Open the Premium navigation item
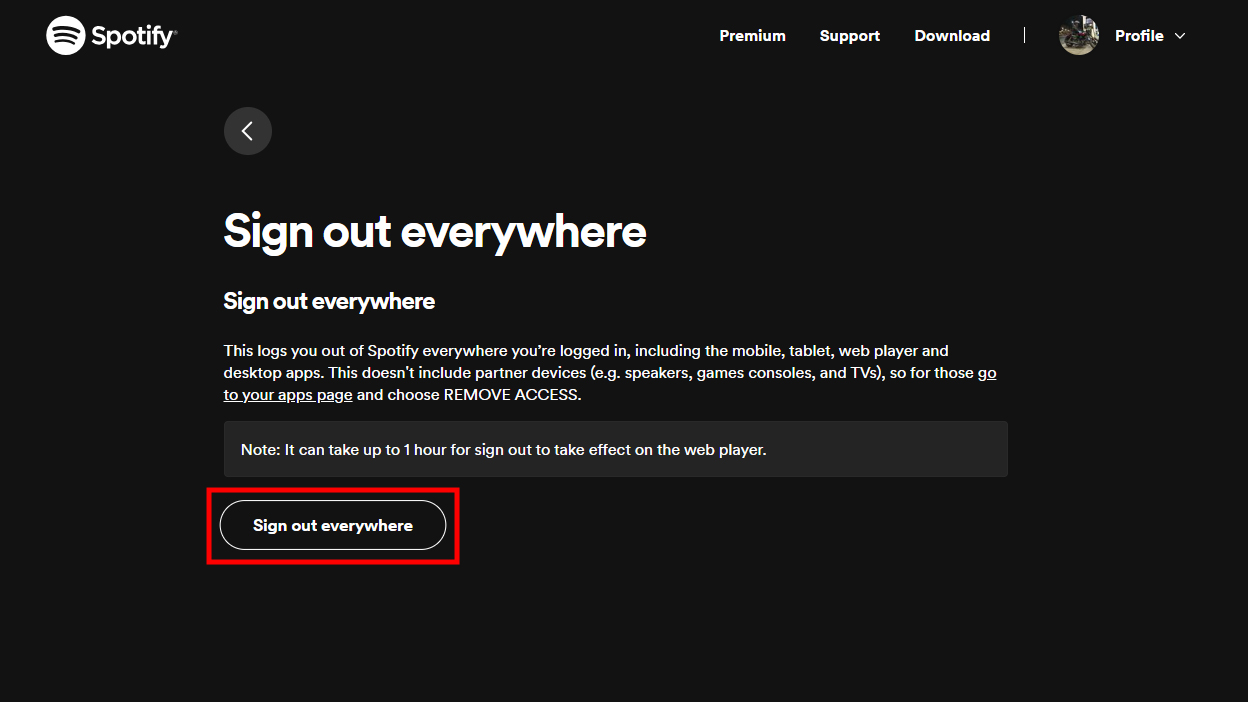 [752, 36]
